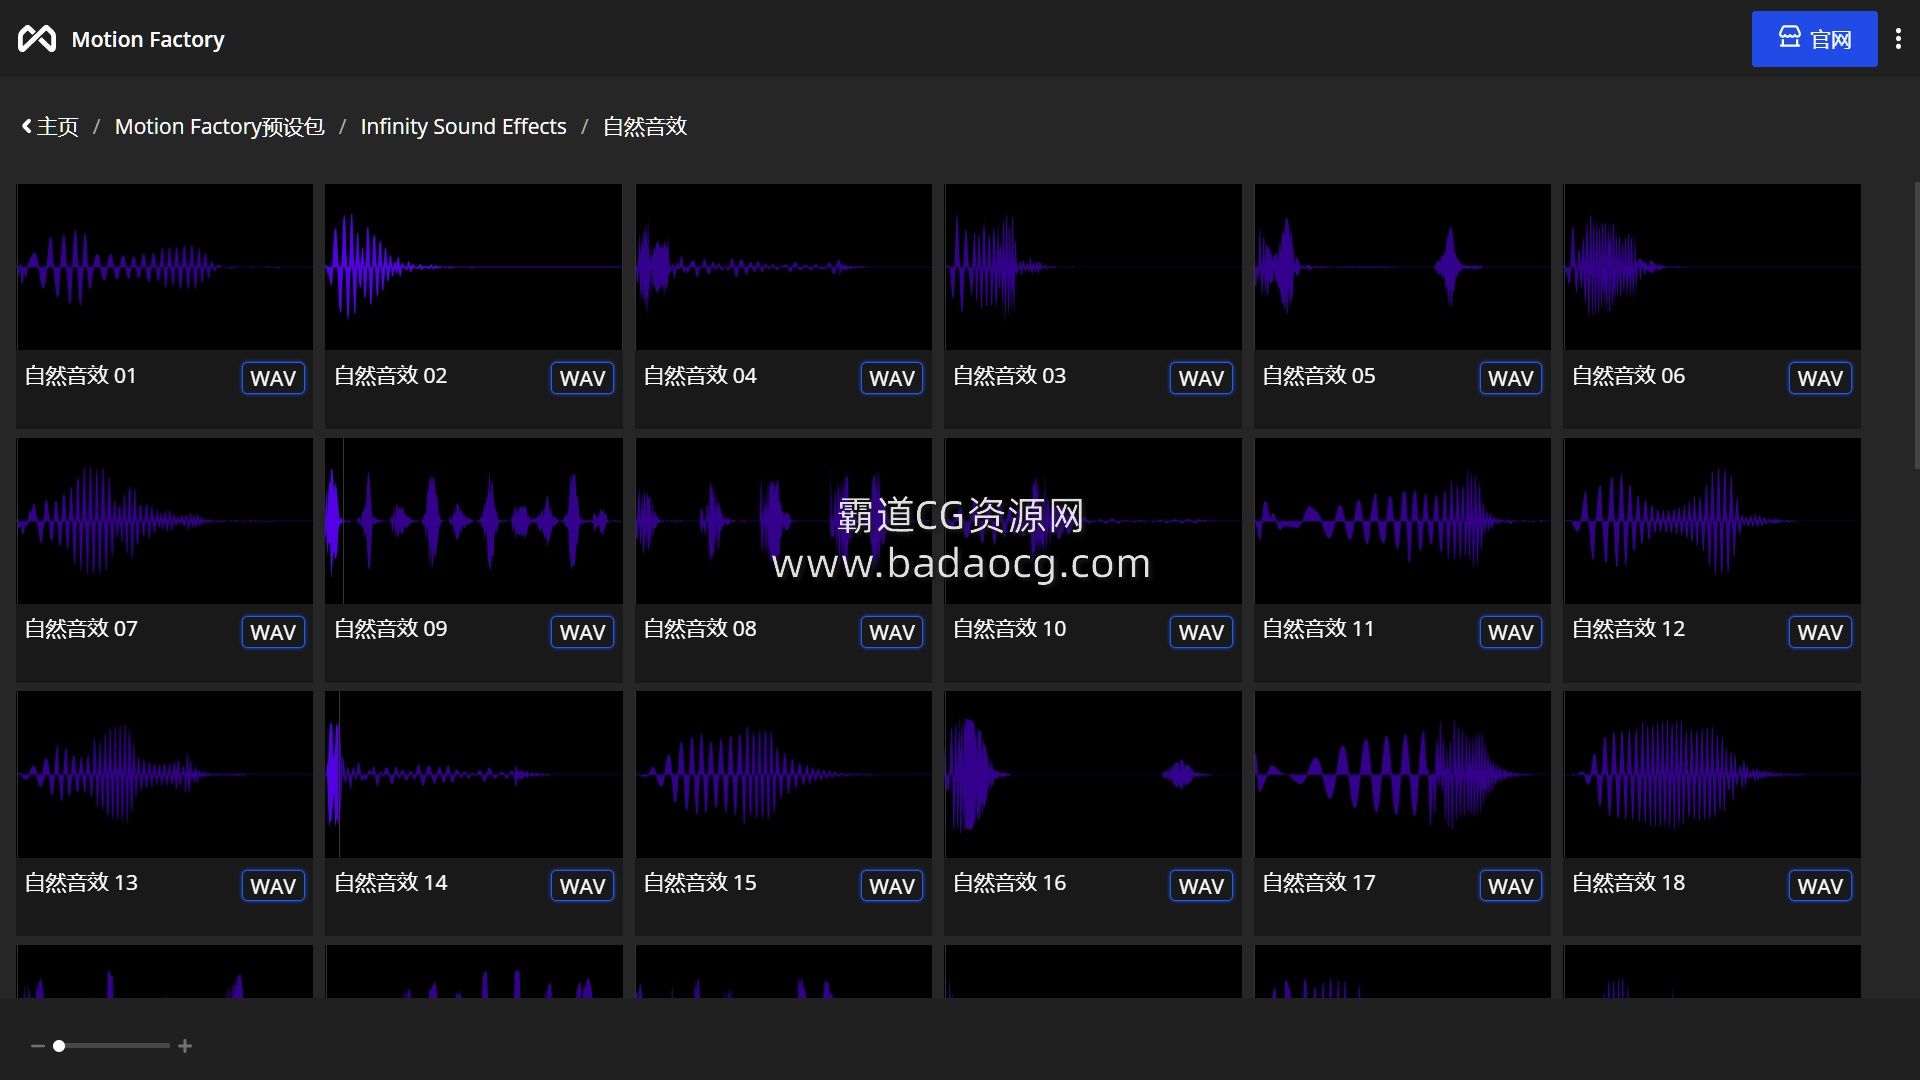1920x1080 pixels.
Task: Click WAV badge of 自然音效 11
Action: pyautogui.click(x=1511, y=632)
